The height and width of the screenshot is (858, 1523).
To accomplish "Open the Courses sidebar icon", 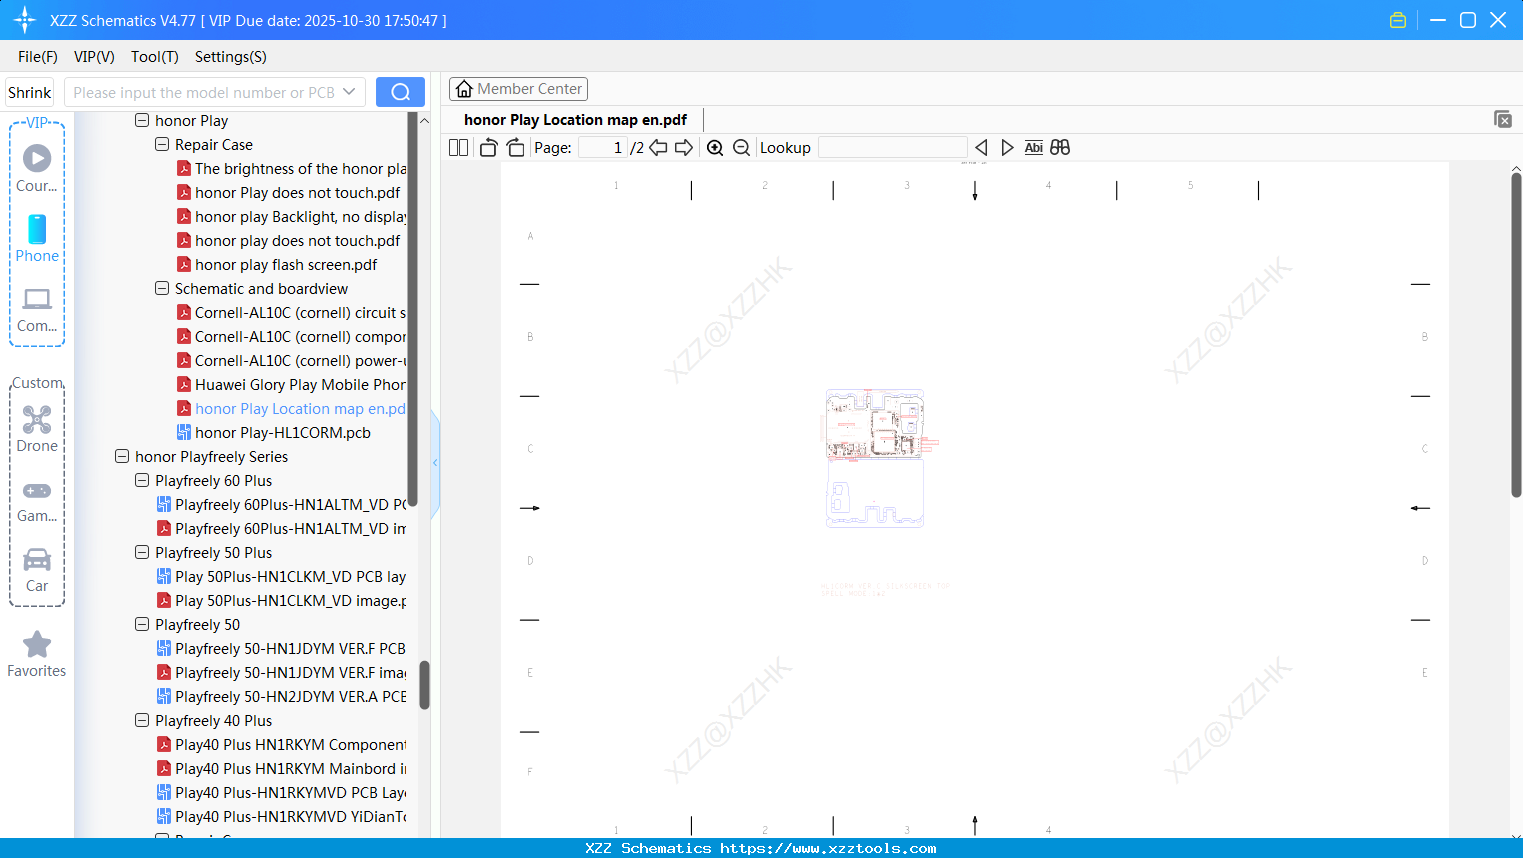I will [x=37, y=168].
